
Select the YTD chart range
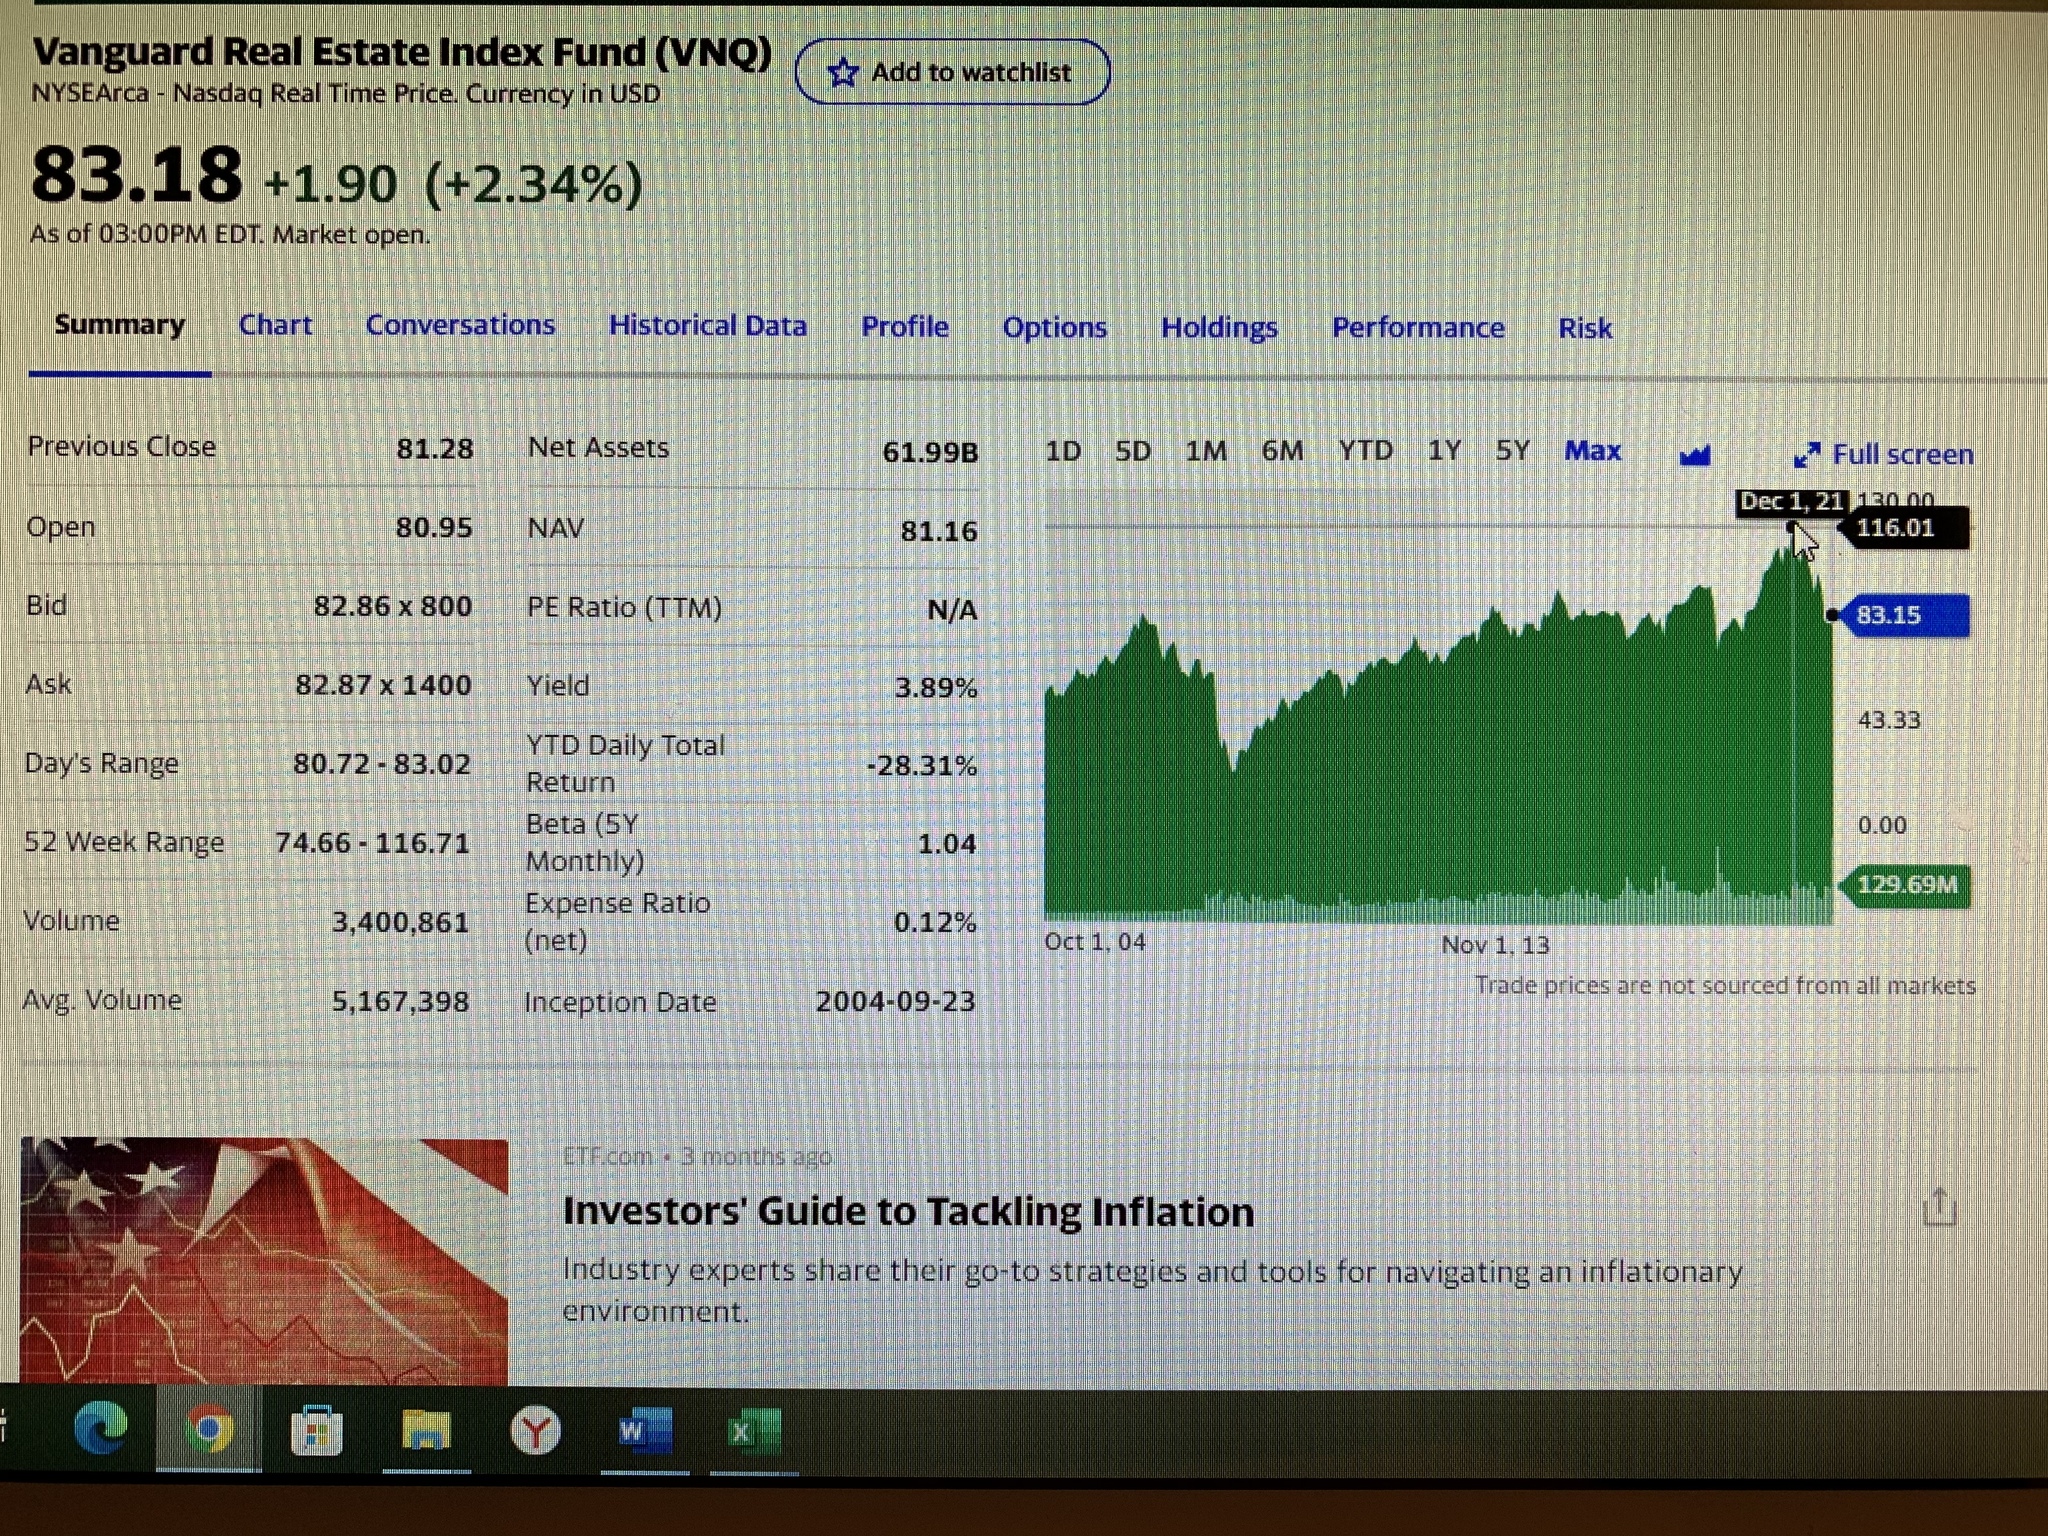pos(1366,451)
